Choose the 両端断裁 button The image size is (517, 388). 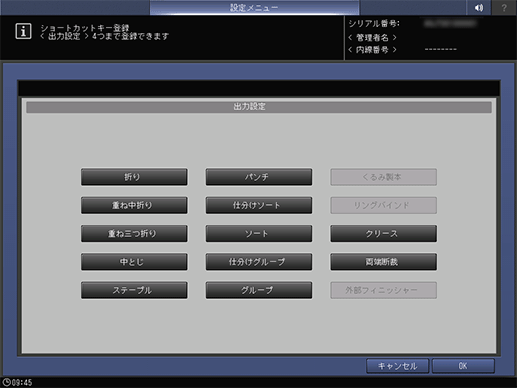point(383,262)
